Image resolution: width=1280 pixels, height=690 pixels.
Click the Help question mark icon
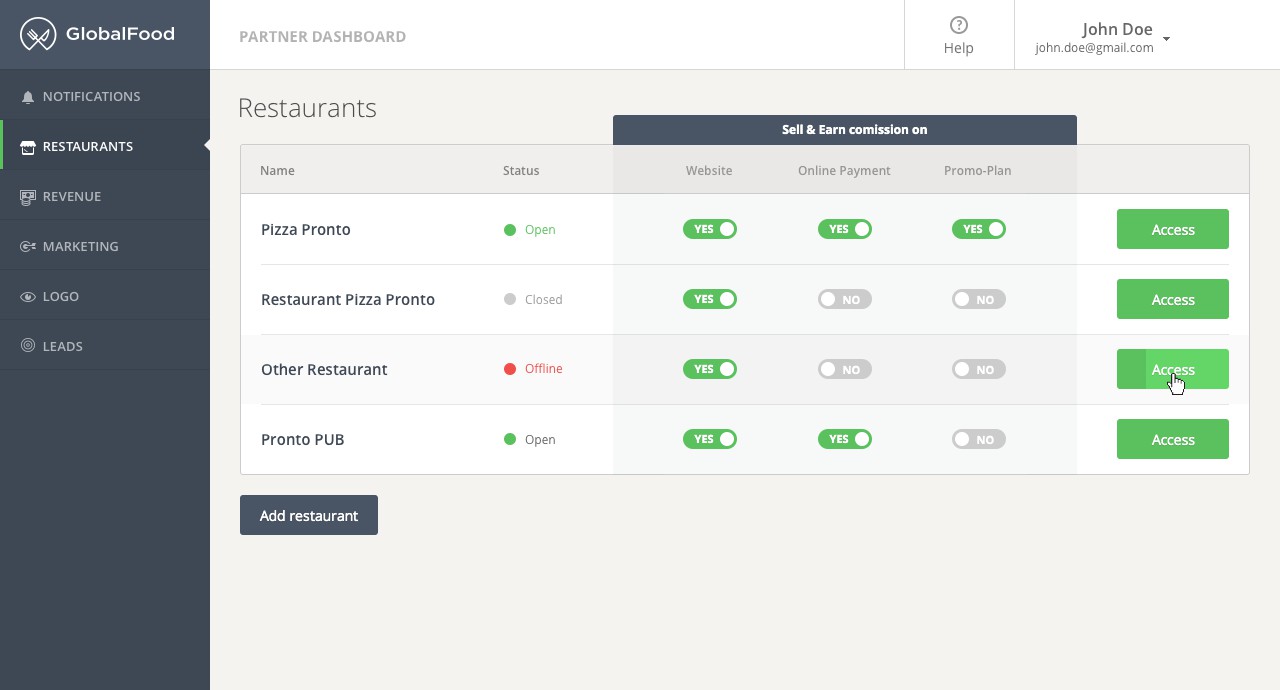coord(959,26)
